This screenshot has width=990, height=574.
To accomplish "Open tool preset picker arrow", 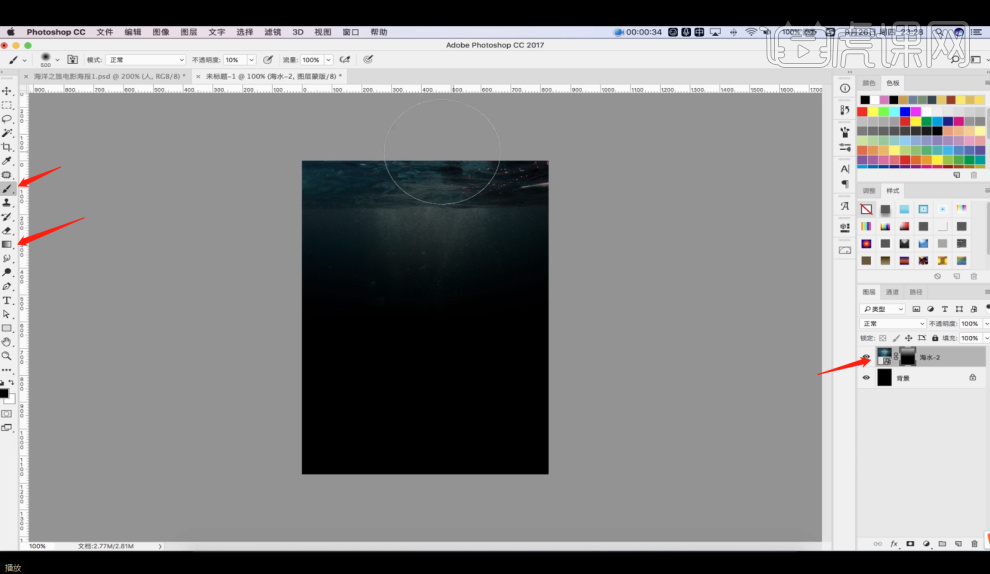I will [25, 60].
